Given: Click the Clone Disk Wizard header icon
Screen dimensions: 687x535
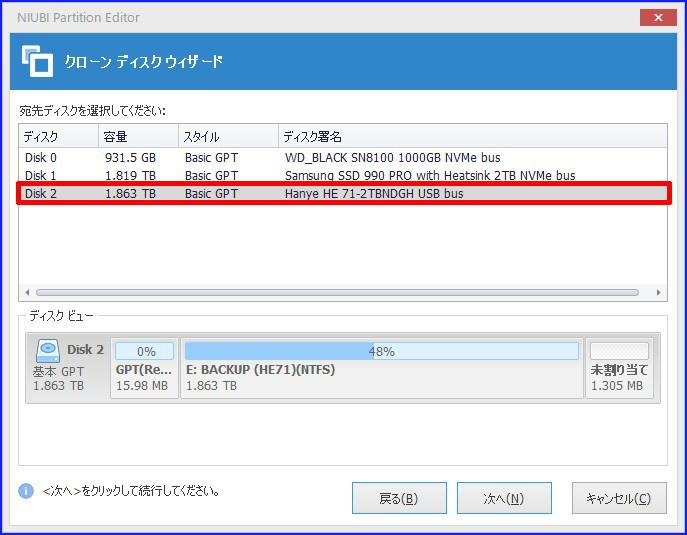Looking at the screenshot, I should (37, 61).
